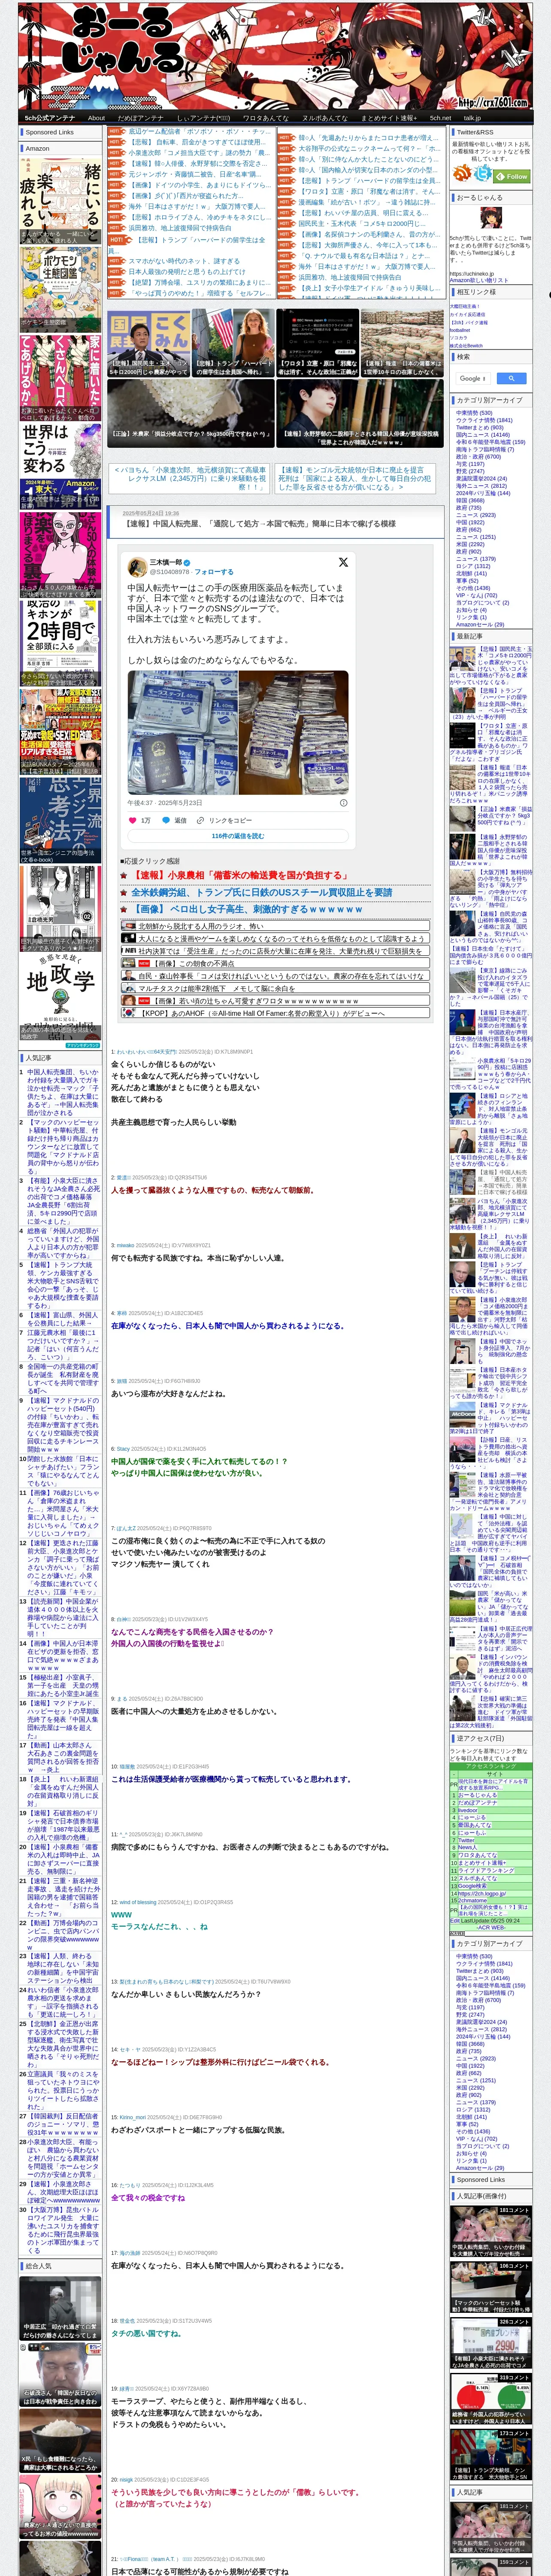
Task: Open the まとめサイト速報+ nav item
Action: [388, 118]
